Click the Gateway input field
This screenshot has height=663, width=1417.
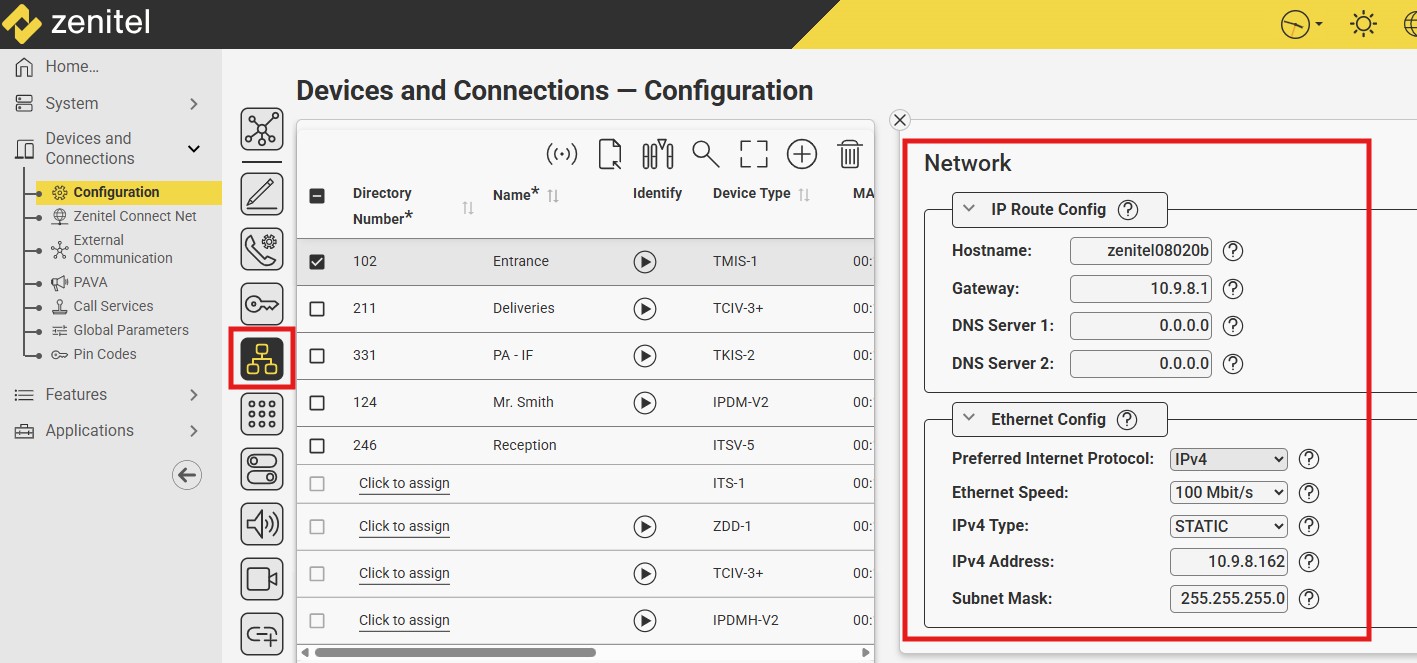[1140, 289]
